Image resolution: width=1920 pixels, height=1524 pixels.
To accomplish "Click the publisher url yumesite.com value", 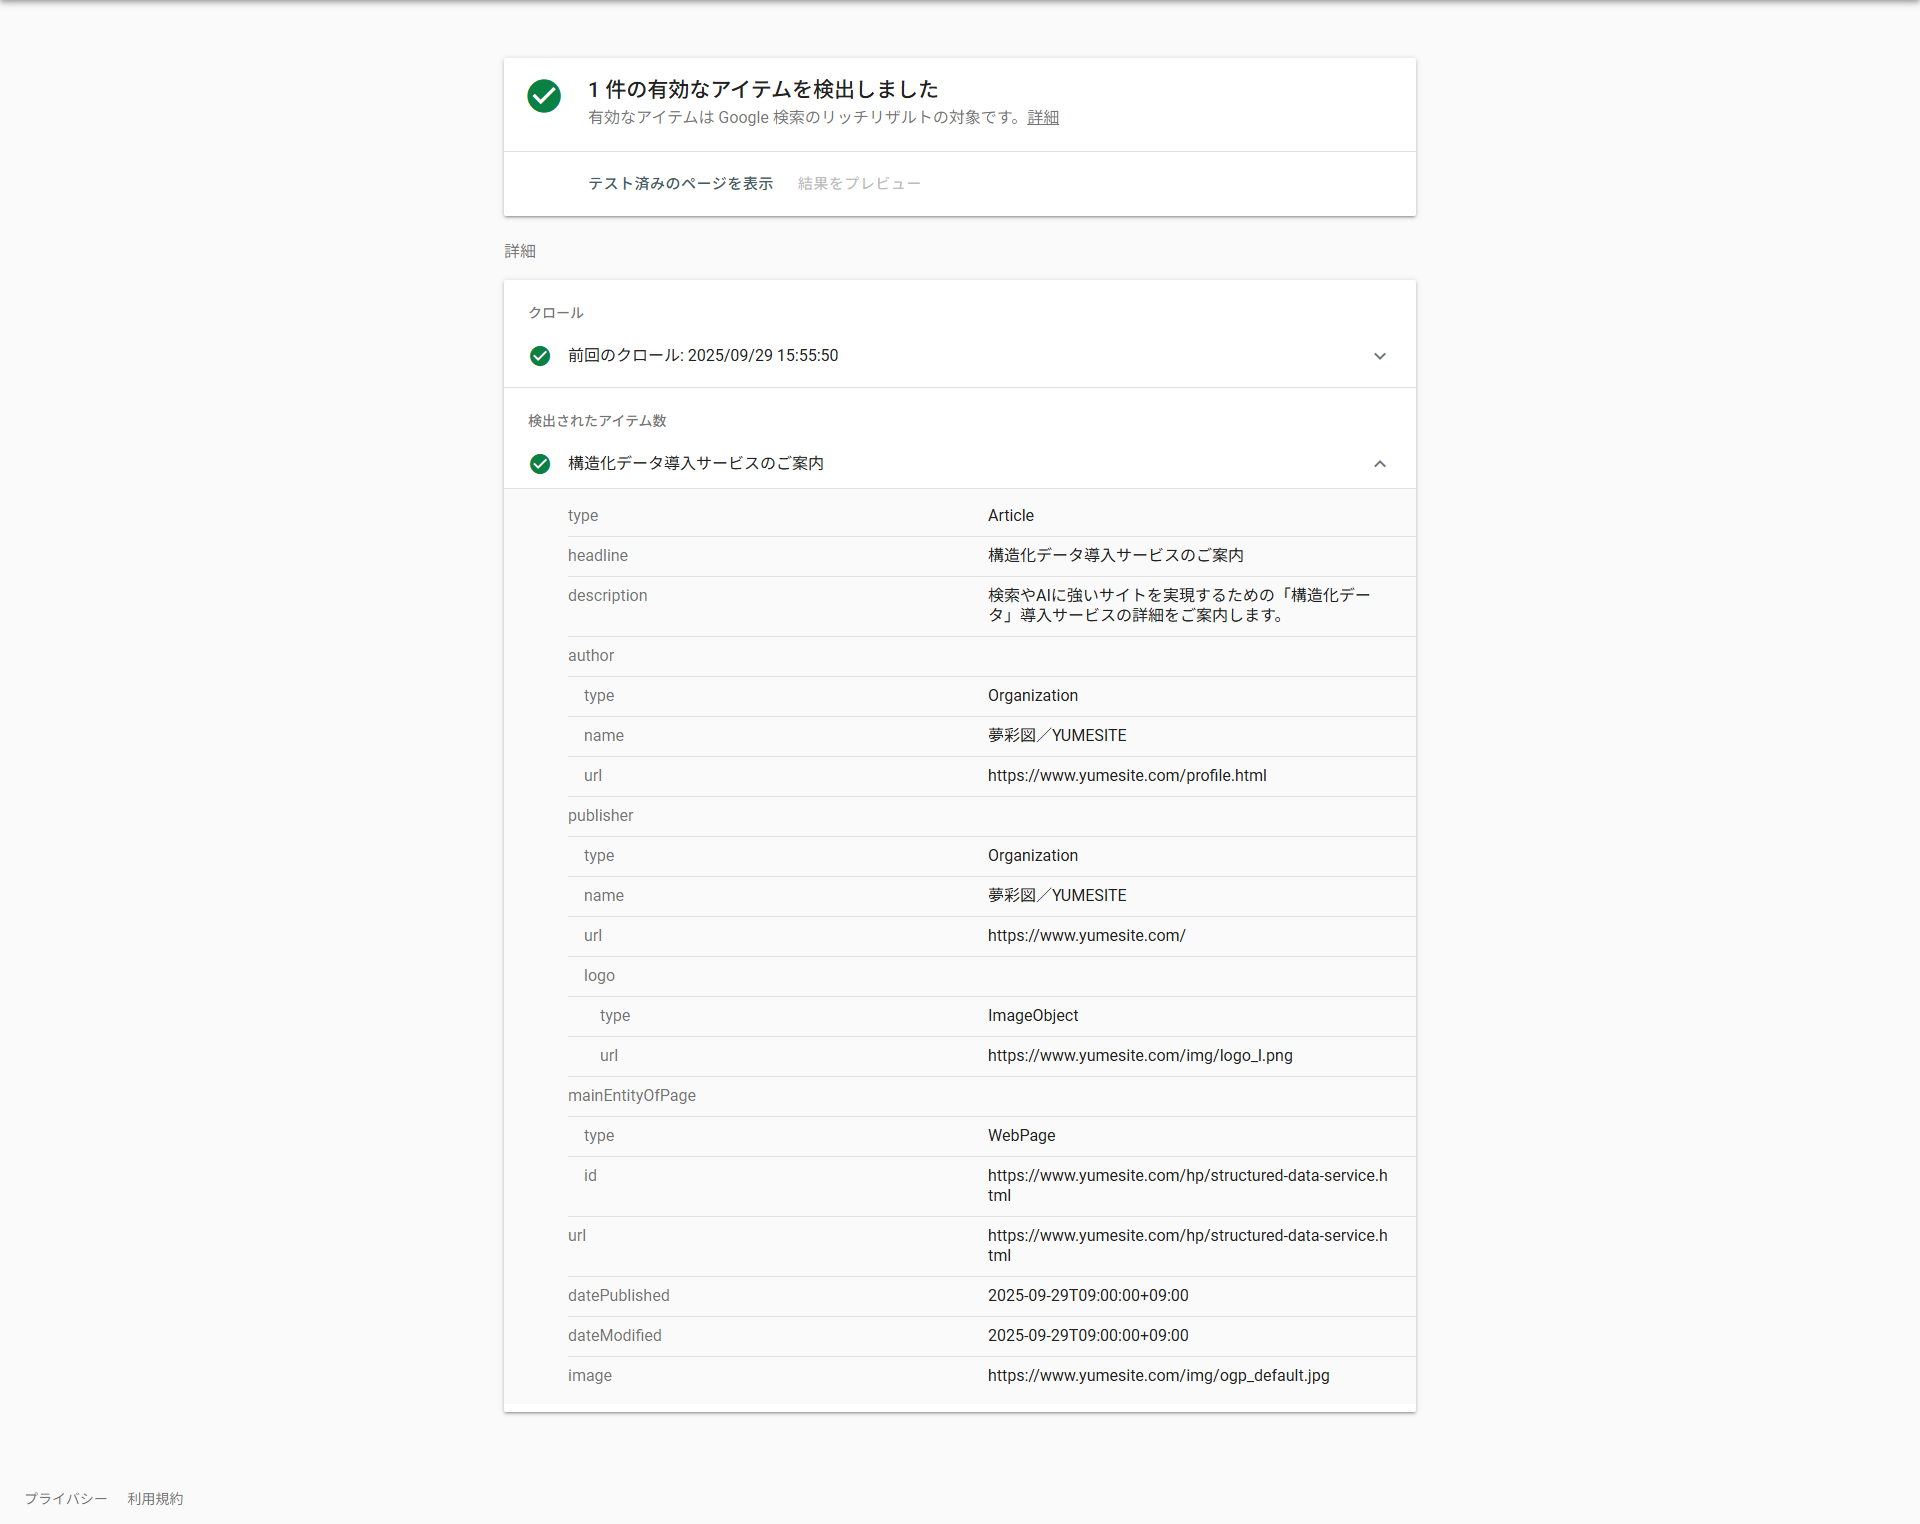I will [1086, 936].
